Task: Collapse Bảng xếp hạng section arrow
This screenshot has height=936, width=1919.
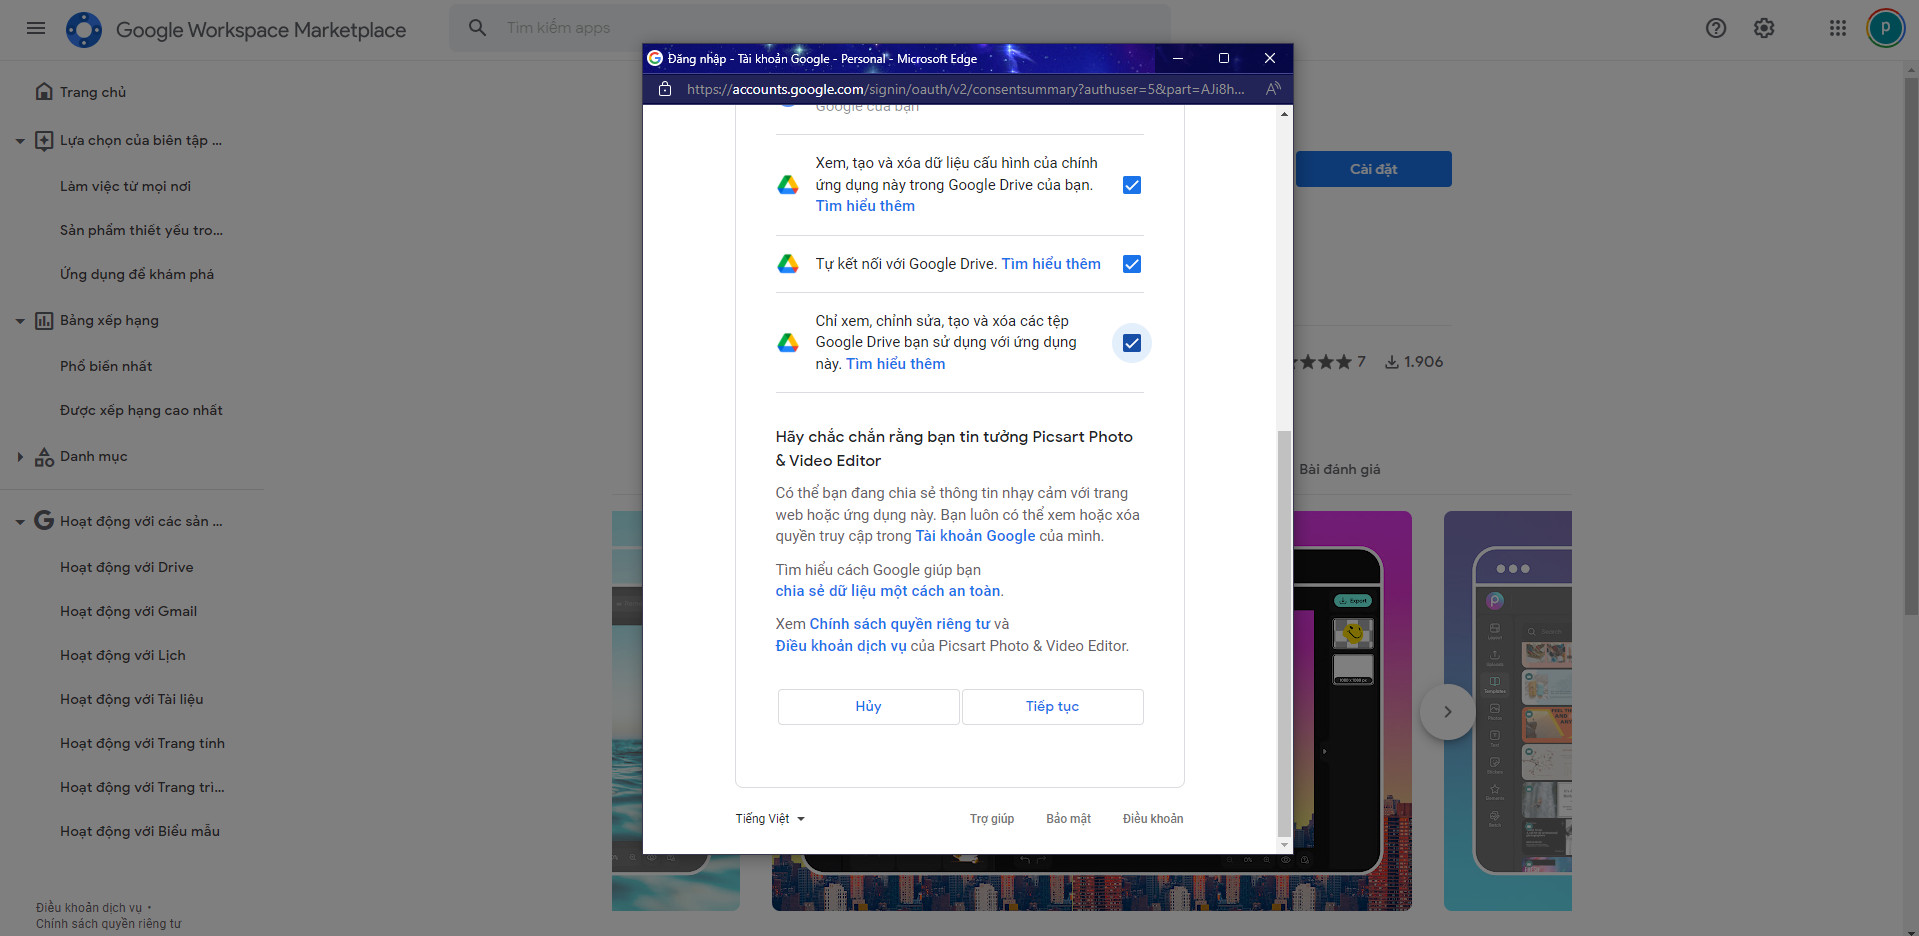Action: tap(20, 321)
